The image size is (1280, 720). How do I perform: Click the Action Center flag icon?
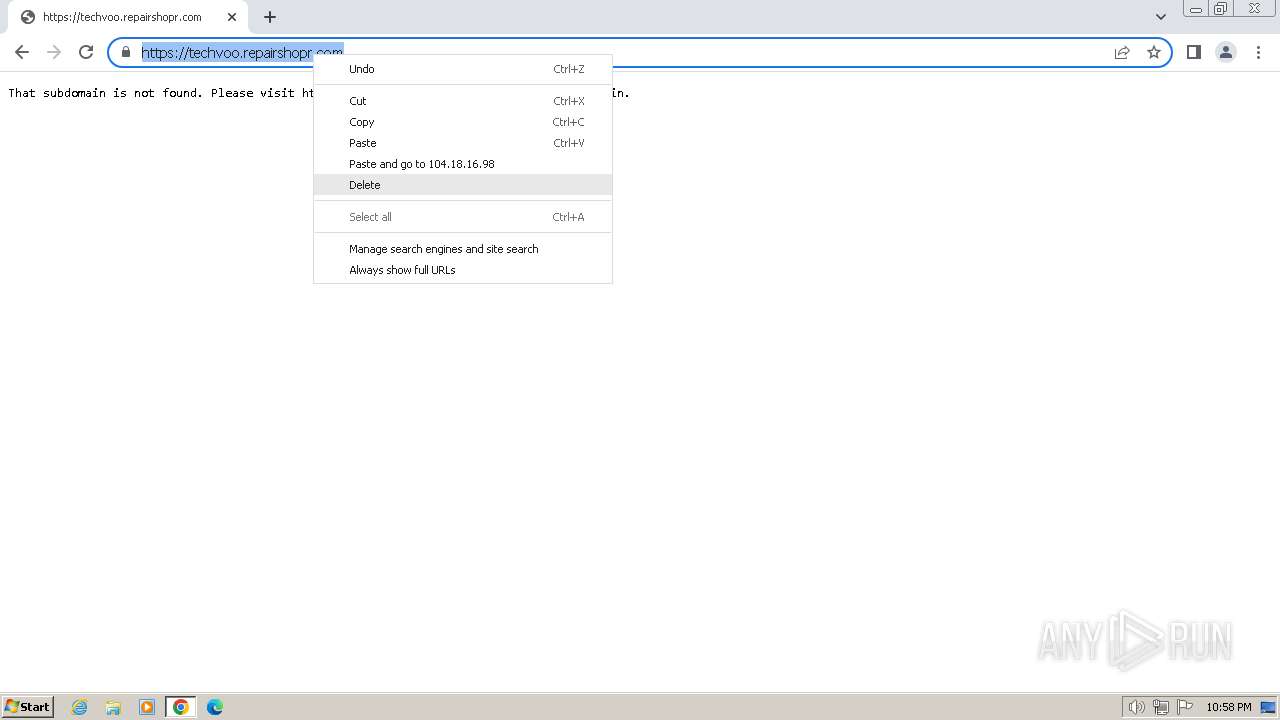pyautogui.click(x=1185, y=707)
